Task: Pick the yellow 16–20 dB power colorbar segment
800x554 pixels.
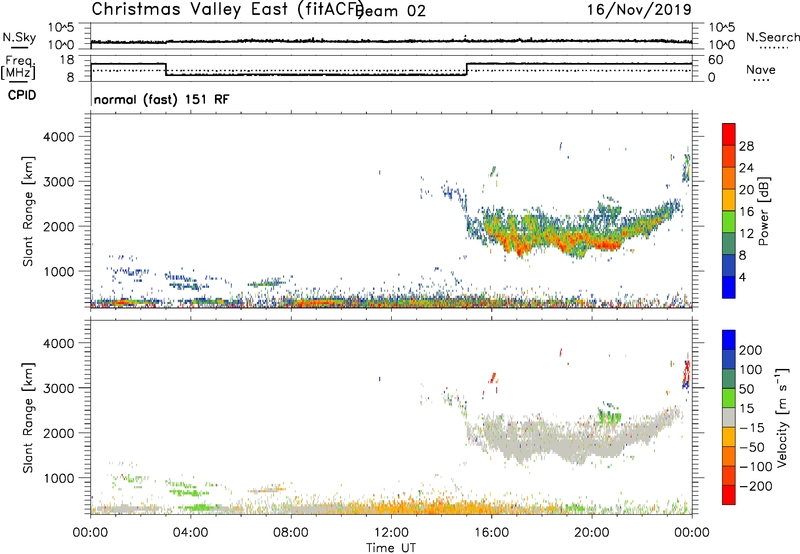Action: pos(729,200)
